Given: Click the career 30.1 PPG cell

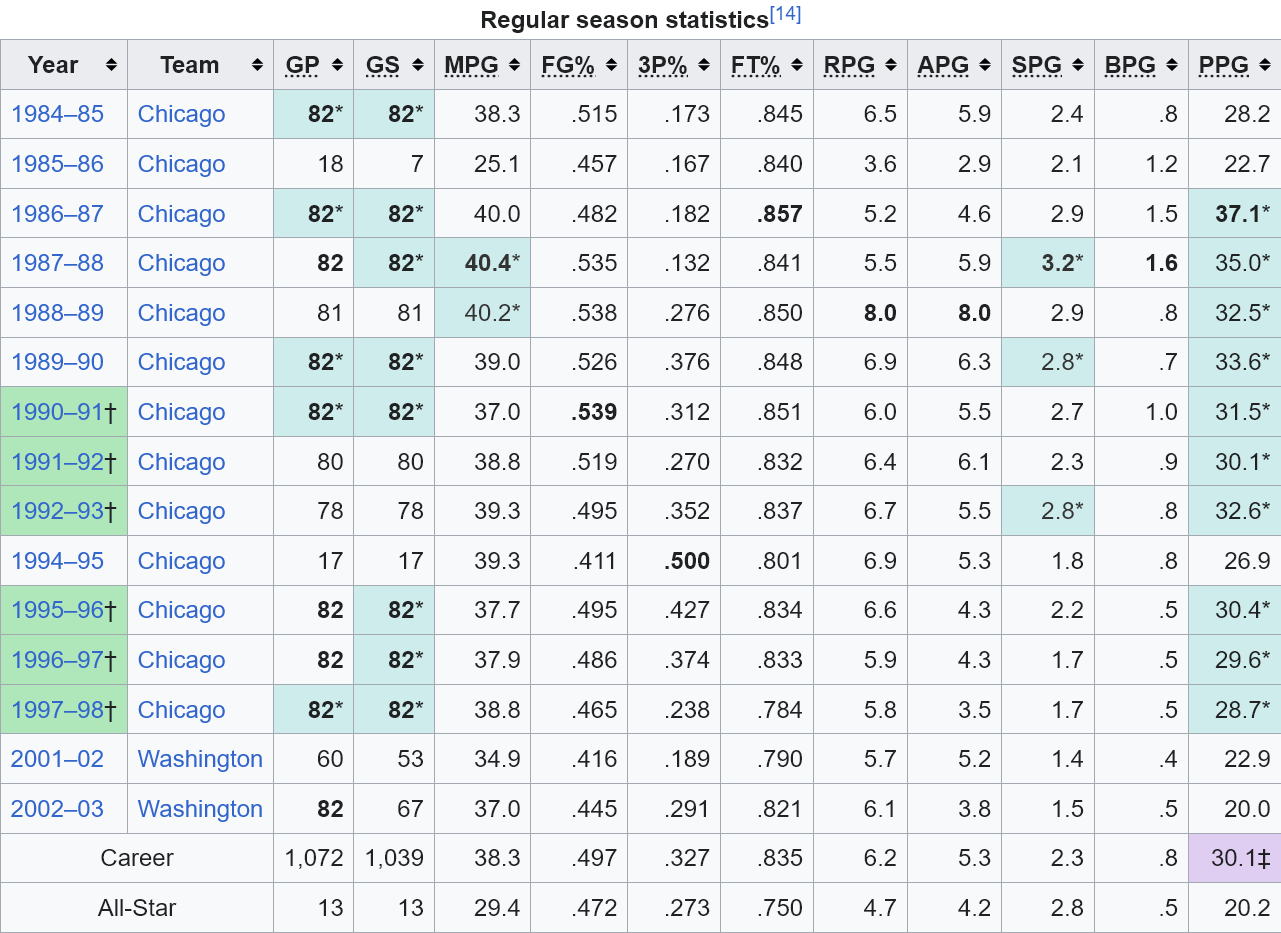Looking at the screenshot, I should tap(1235, 858).
